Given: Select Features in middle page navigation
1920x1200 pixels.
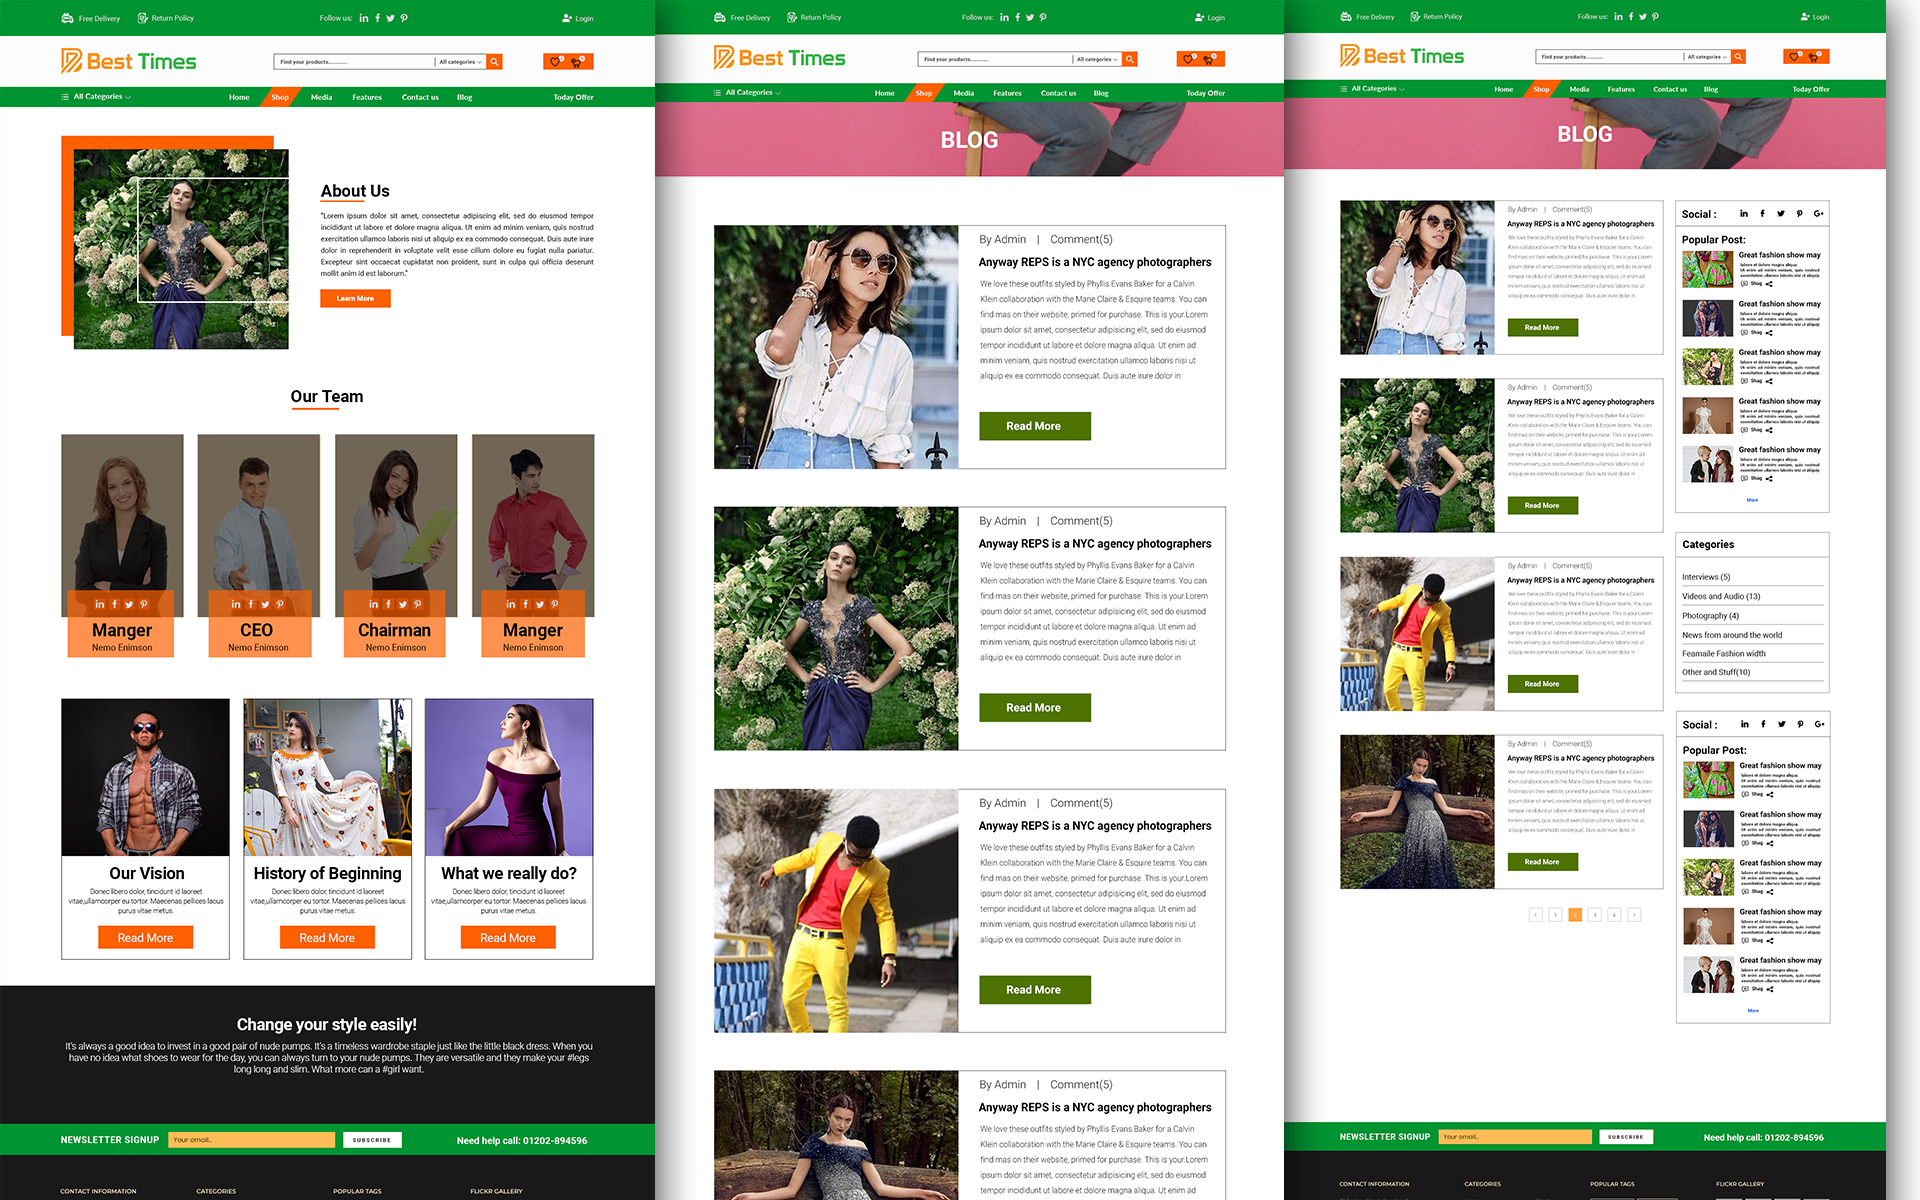Looking at the screenshot, I should click(1007, 93).
